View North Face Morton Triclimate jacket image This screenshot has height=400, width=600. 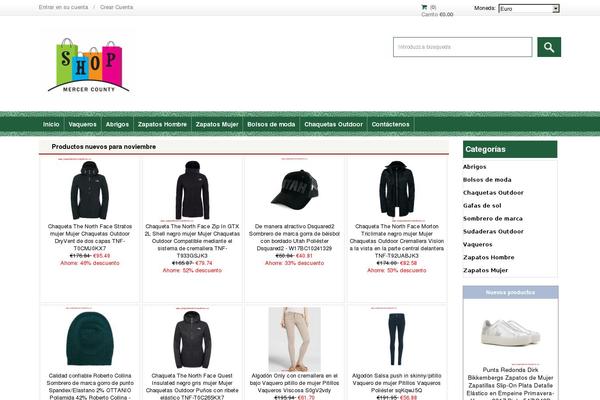397,189
